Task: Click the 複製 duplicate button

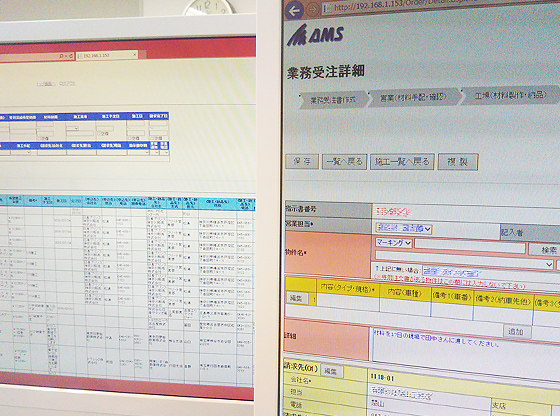Action: point(458,162)
